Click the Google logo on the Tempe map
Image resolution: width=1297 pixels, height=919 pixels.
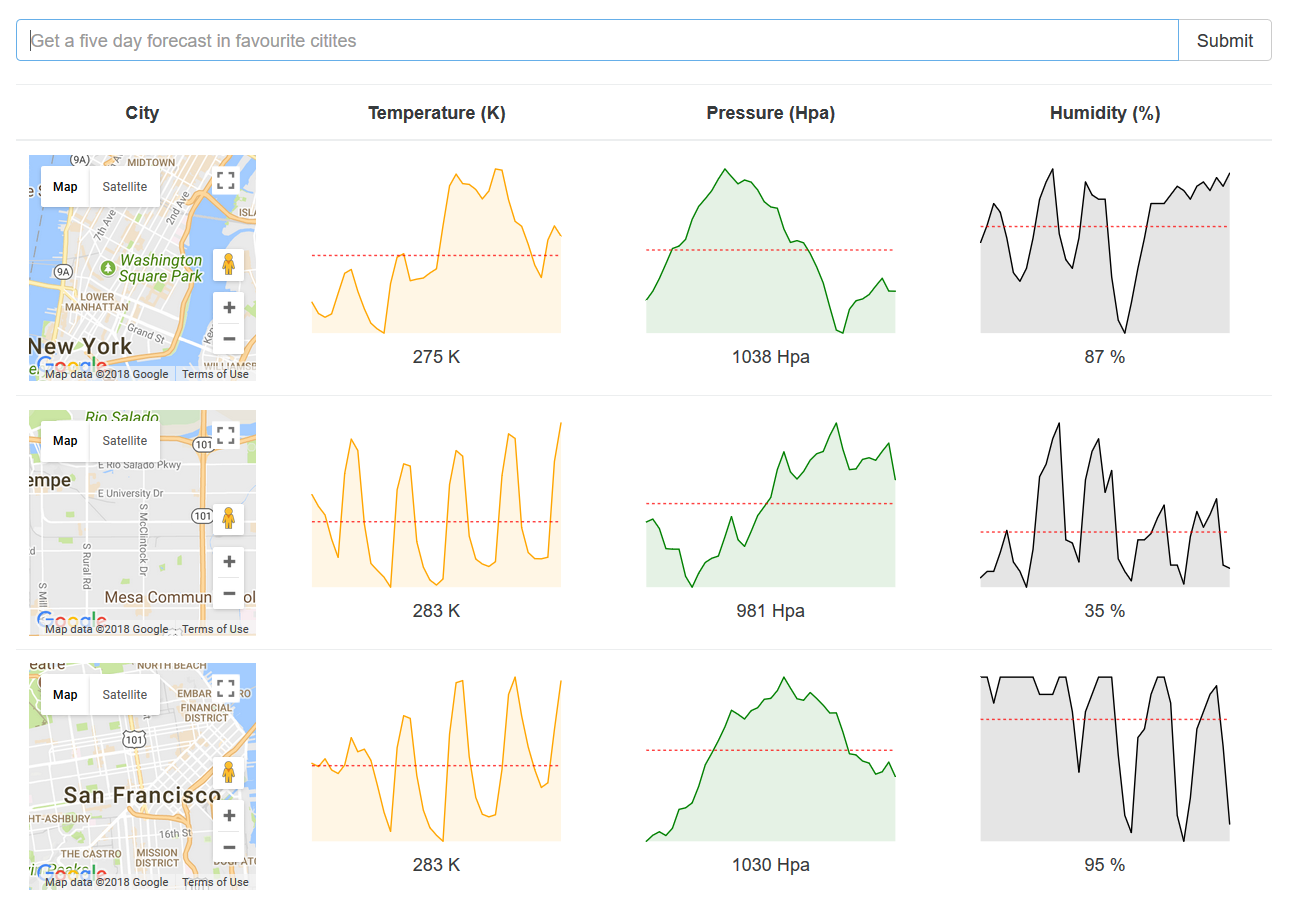click(x=72, y=622)
